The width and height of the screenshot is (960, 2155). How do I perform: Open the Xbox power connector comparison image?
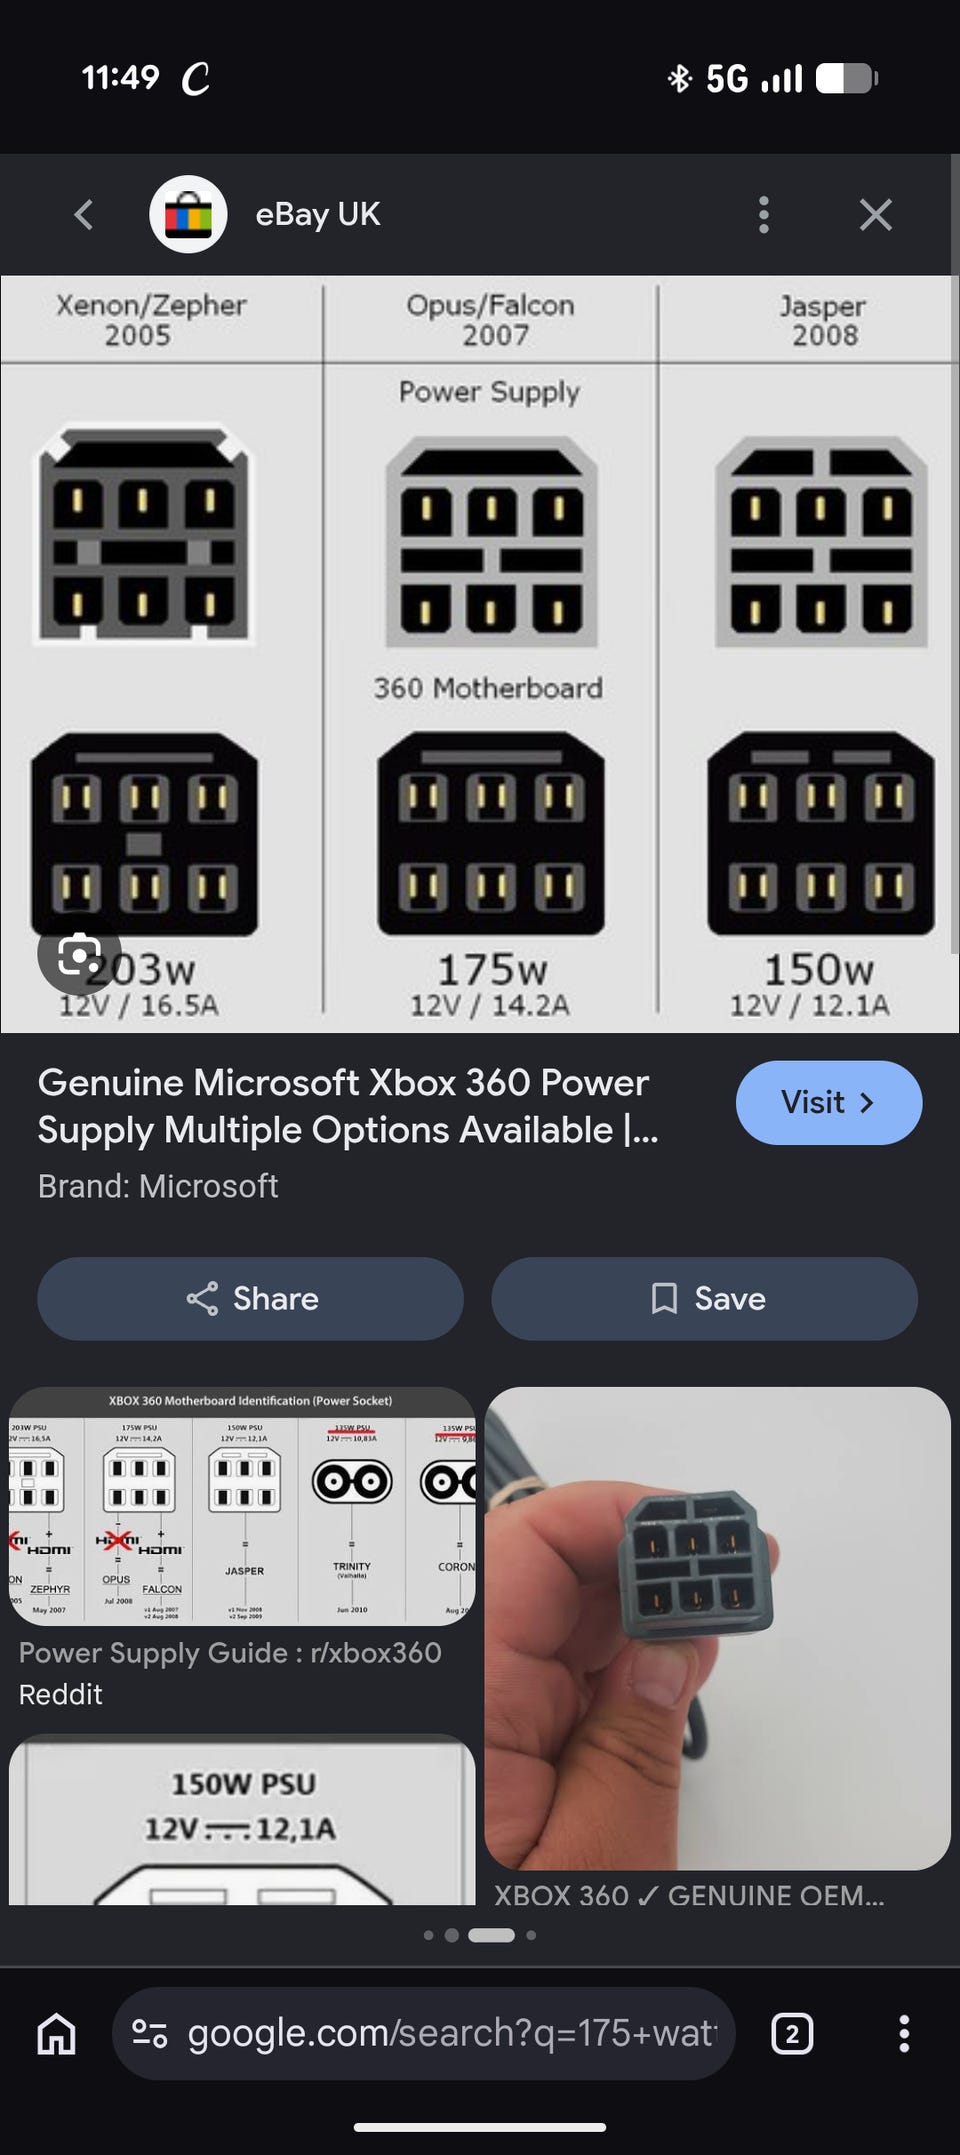(480, 654)
